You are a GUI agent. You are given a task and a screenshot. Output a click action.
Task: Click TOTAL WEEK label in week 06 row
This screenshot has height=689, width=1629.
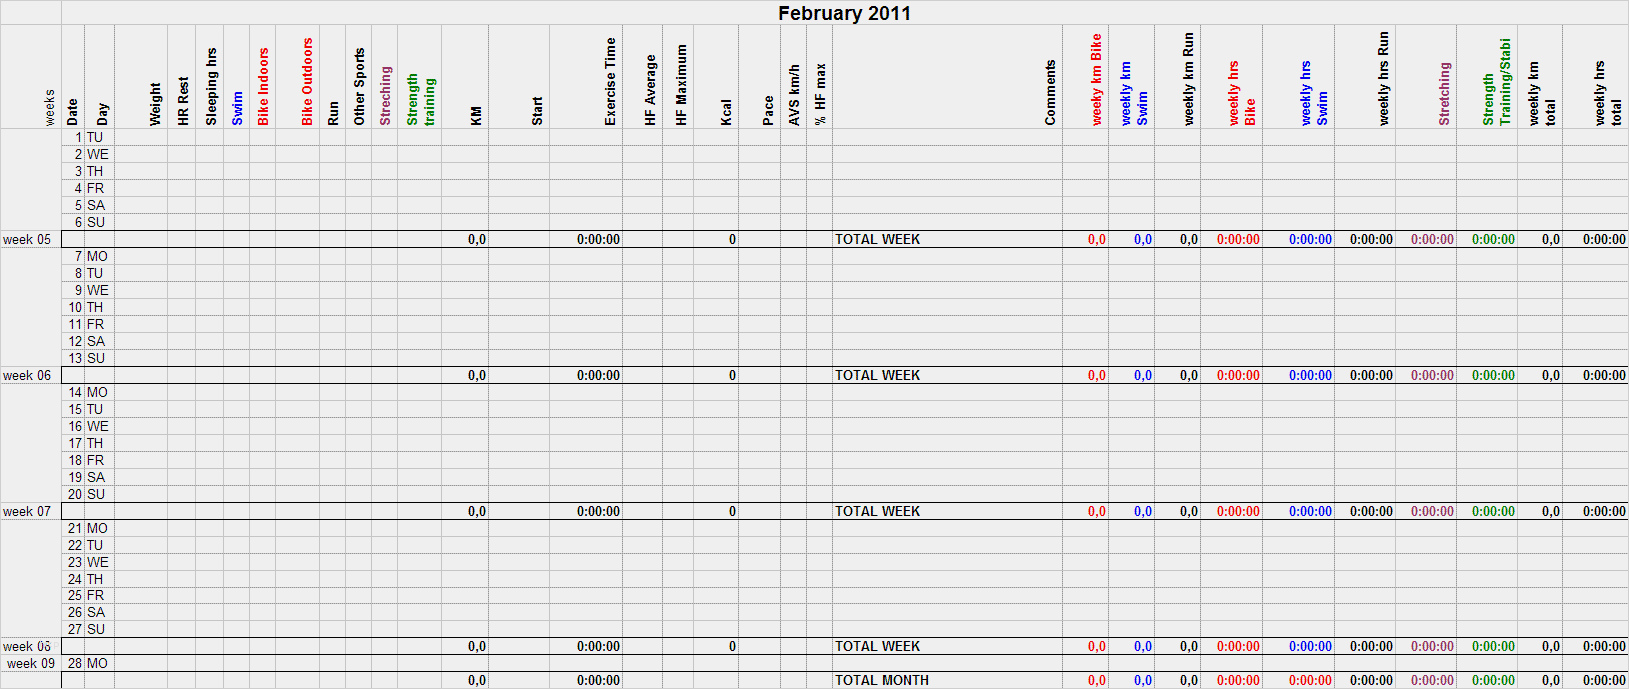tap(877, 376)
